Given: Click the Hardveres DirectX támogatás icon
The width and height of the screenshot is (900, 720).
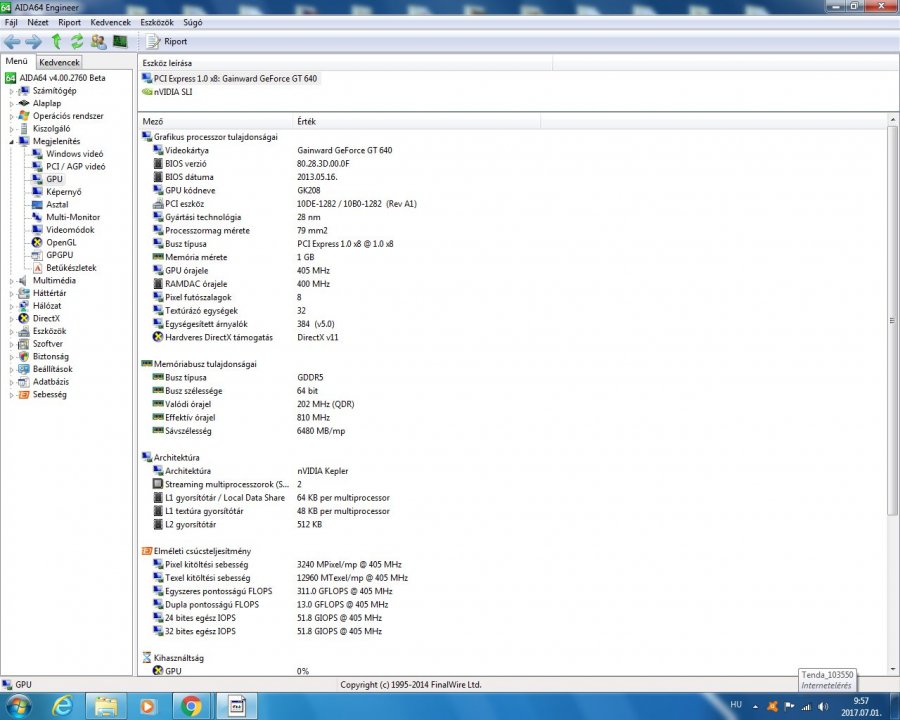Looking at the screenshot, I should (x=158, y=337).
